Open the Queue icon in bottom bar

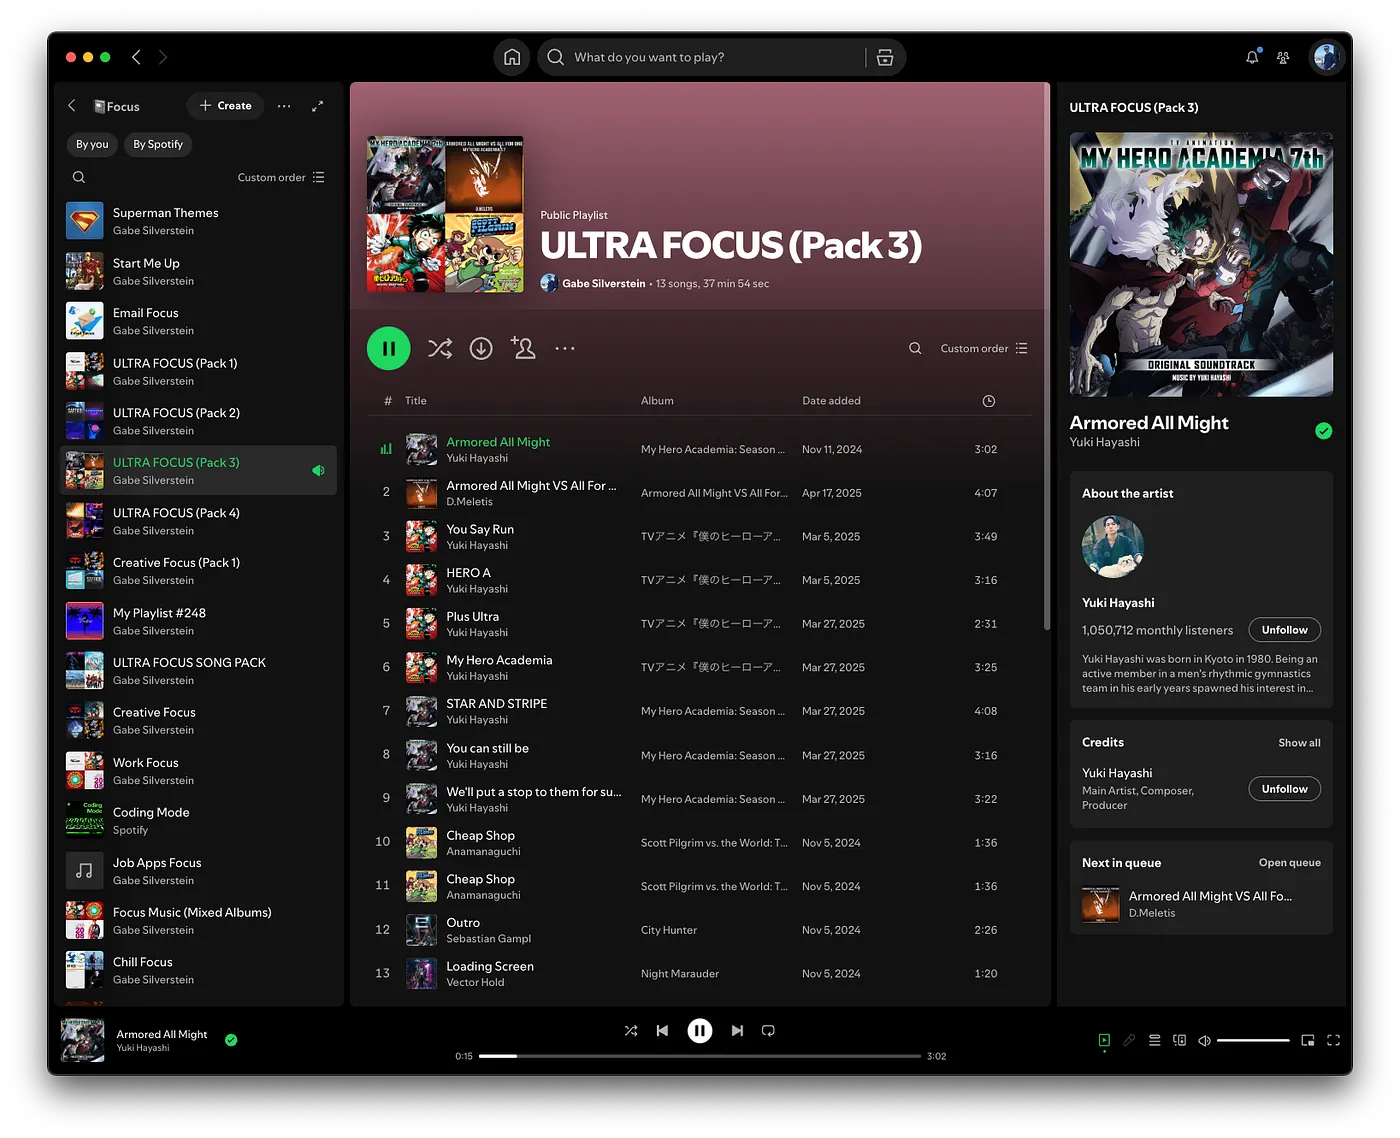tap(1154, 1040)
